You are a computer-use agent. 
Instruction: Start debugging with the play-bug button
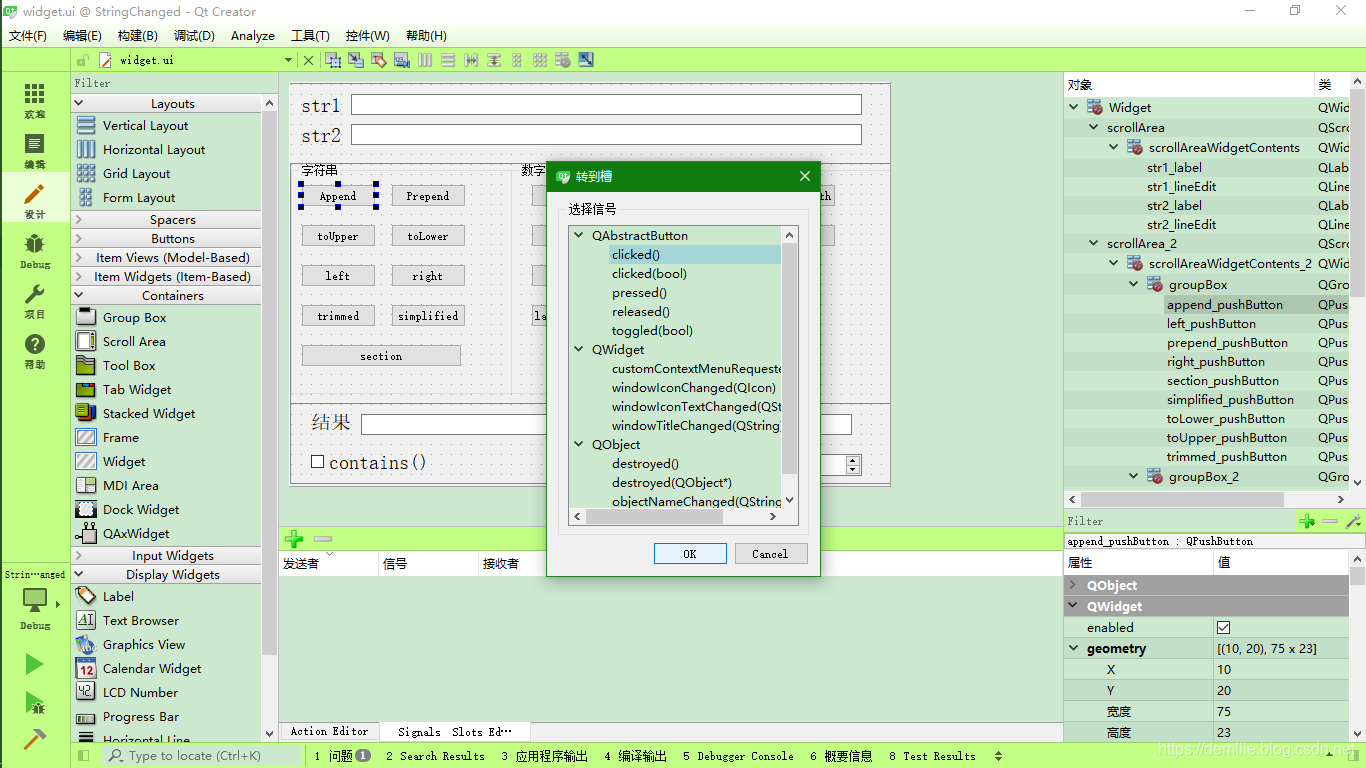35,702
